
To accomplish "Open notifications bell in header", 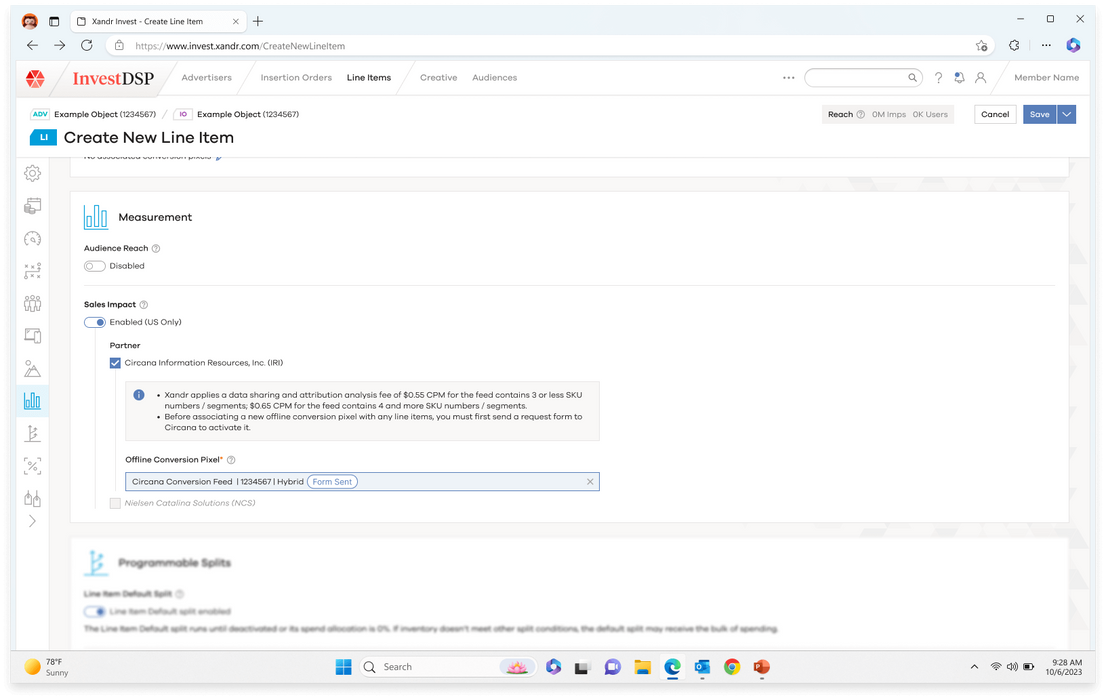I will [x=959, y=78].
